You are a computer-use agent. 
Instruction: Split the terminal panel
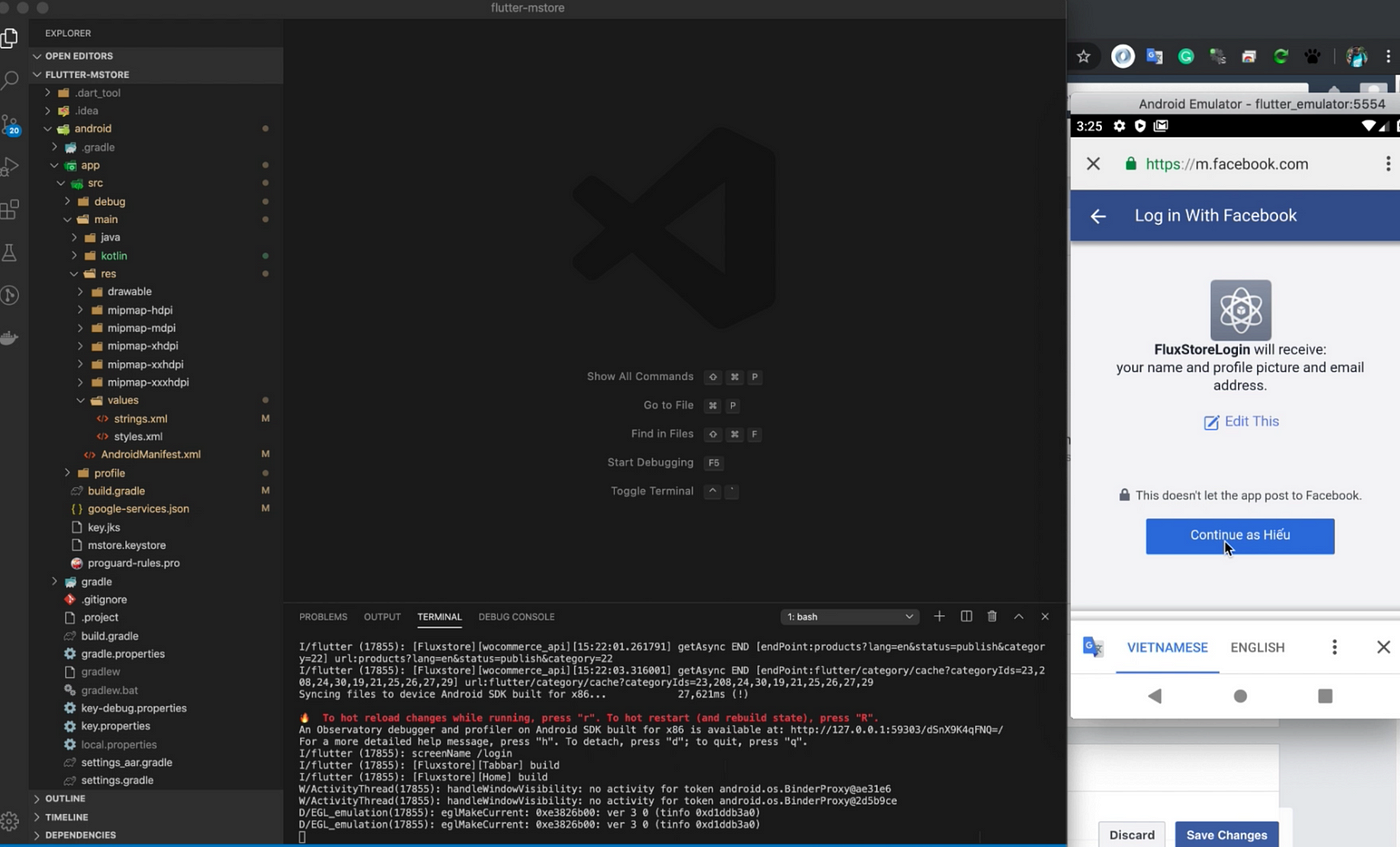tap(966, 616)
